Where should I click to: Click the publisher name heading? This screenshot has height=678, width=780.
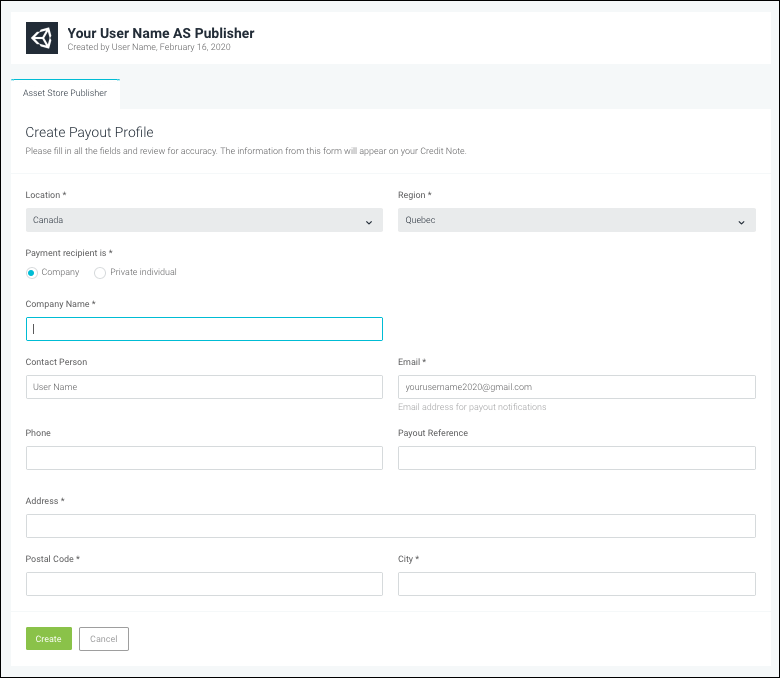tap(161, 33)
